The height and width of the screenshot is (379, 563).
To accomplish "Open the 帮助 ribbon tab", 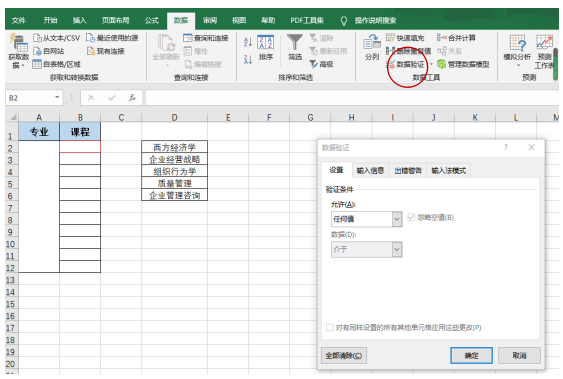I will (268, 20).
